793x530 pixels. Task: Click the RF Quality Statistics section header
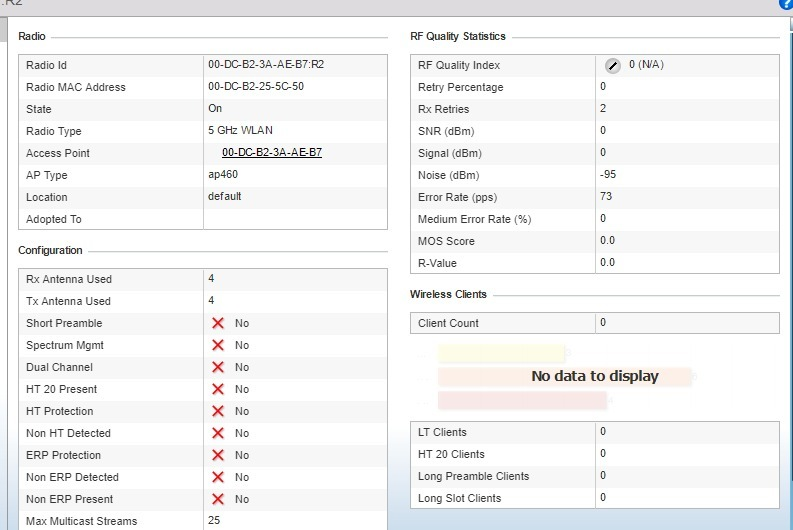(x=458, y=36)
